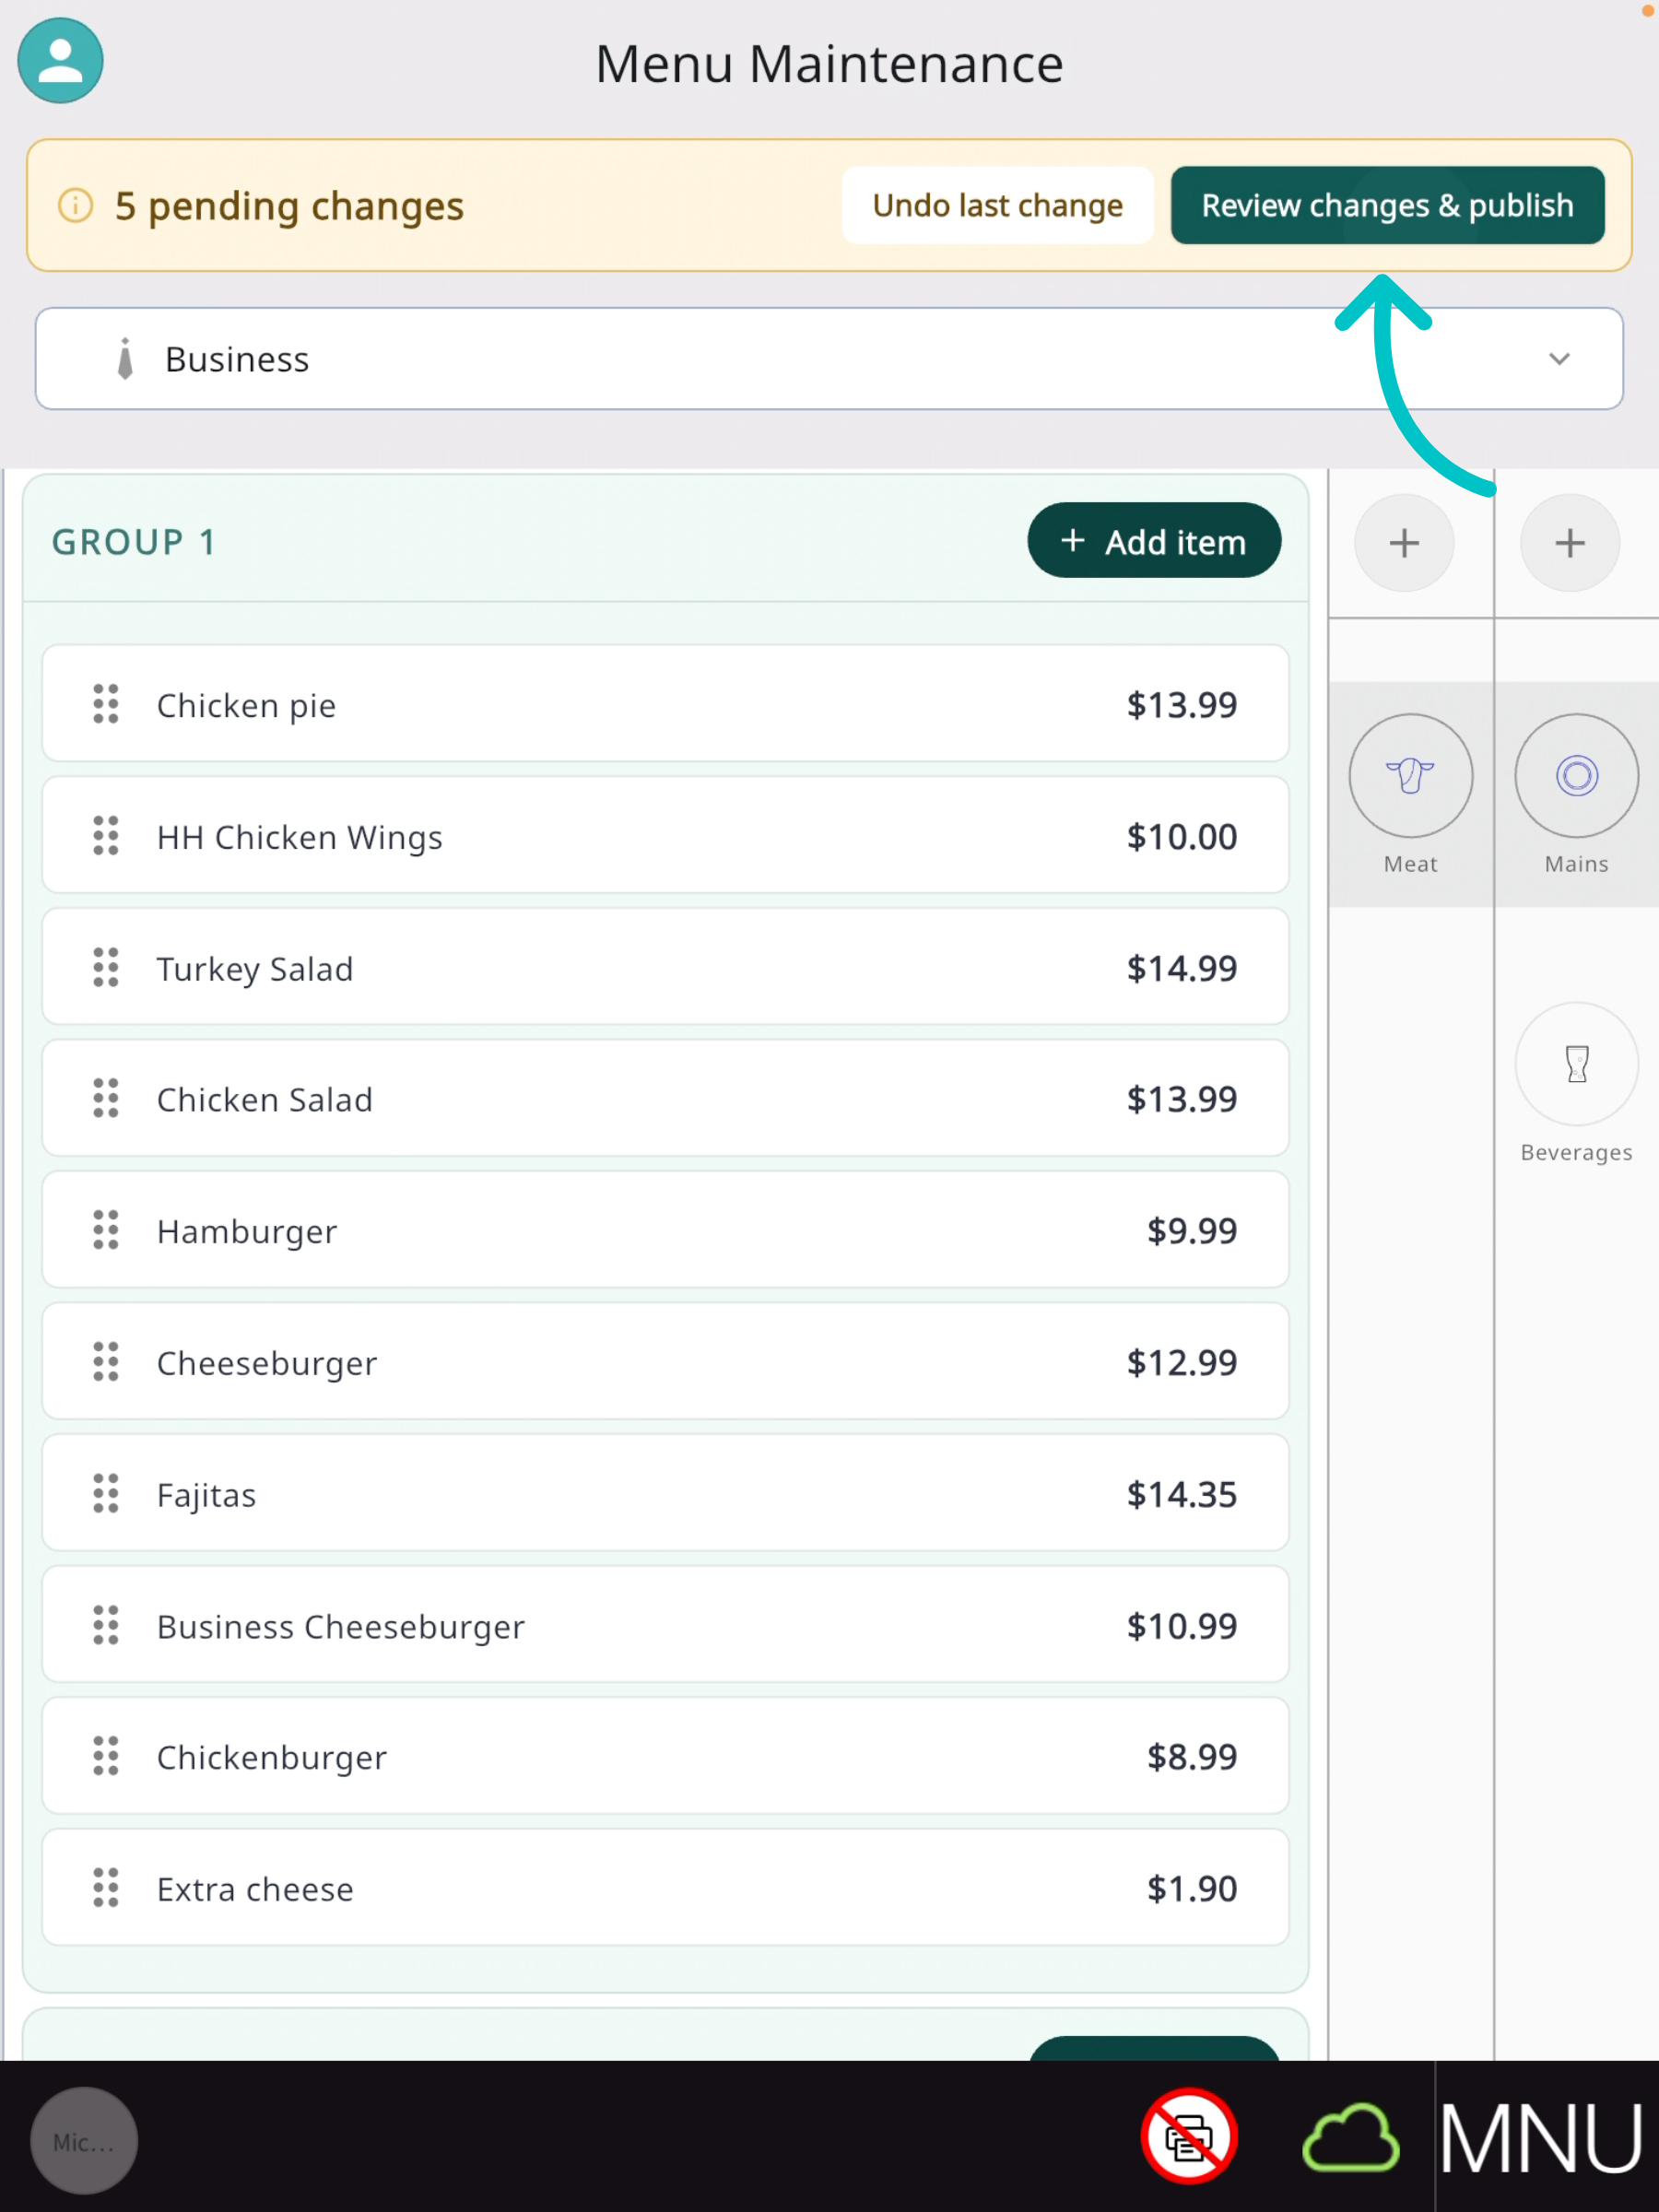
Task: Click the $1.90 price value
Action: pos(1191,1888)
